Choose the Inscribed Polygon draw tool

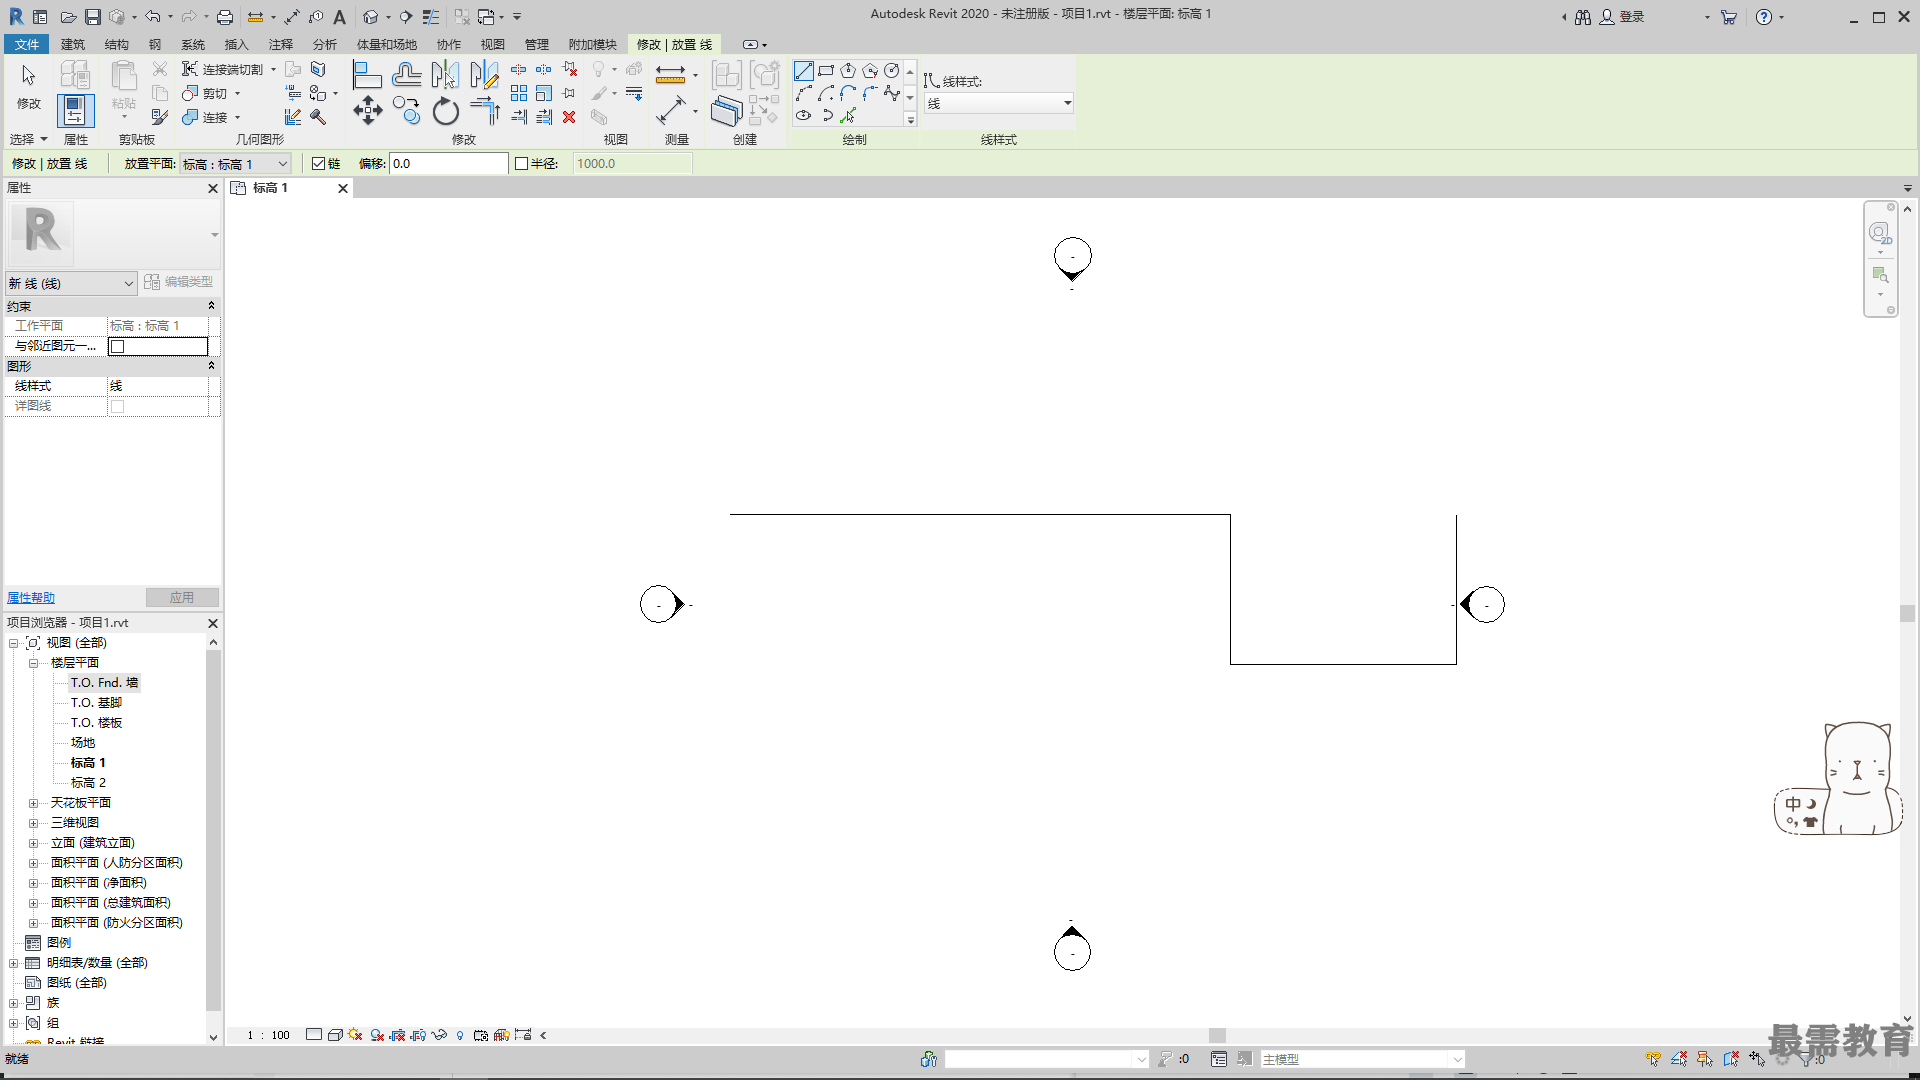point(848,71)
